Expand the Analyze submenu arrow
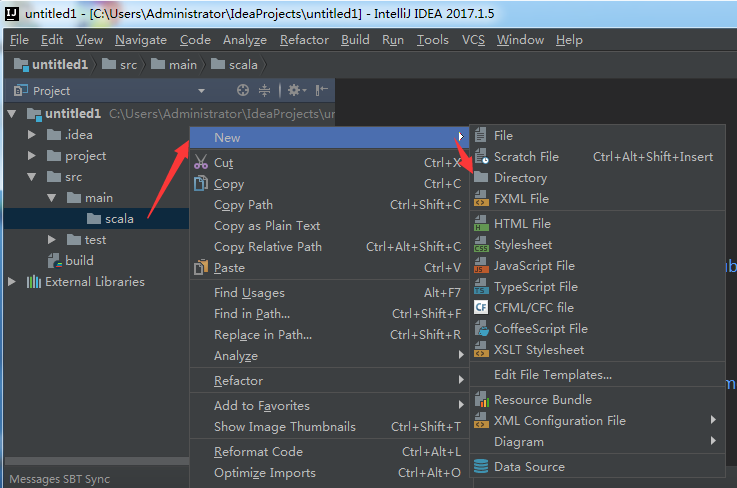The image size is (737, 488). click(x=461, y=355)
